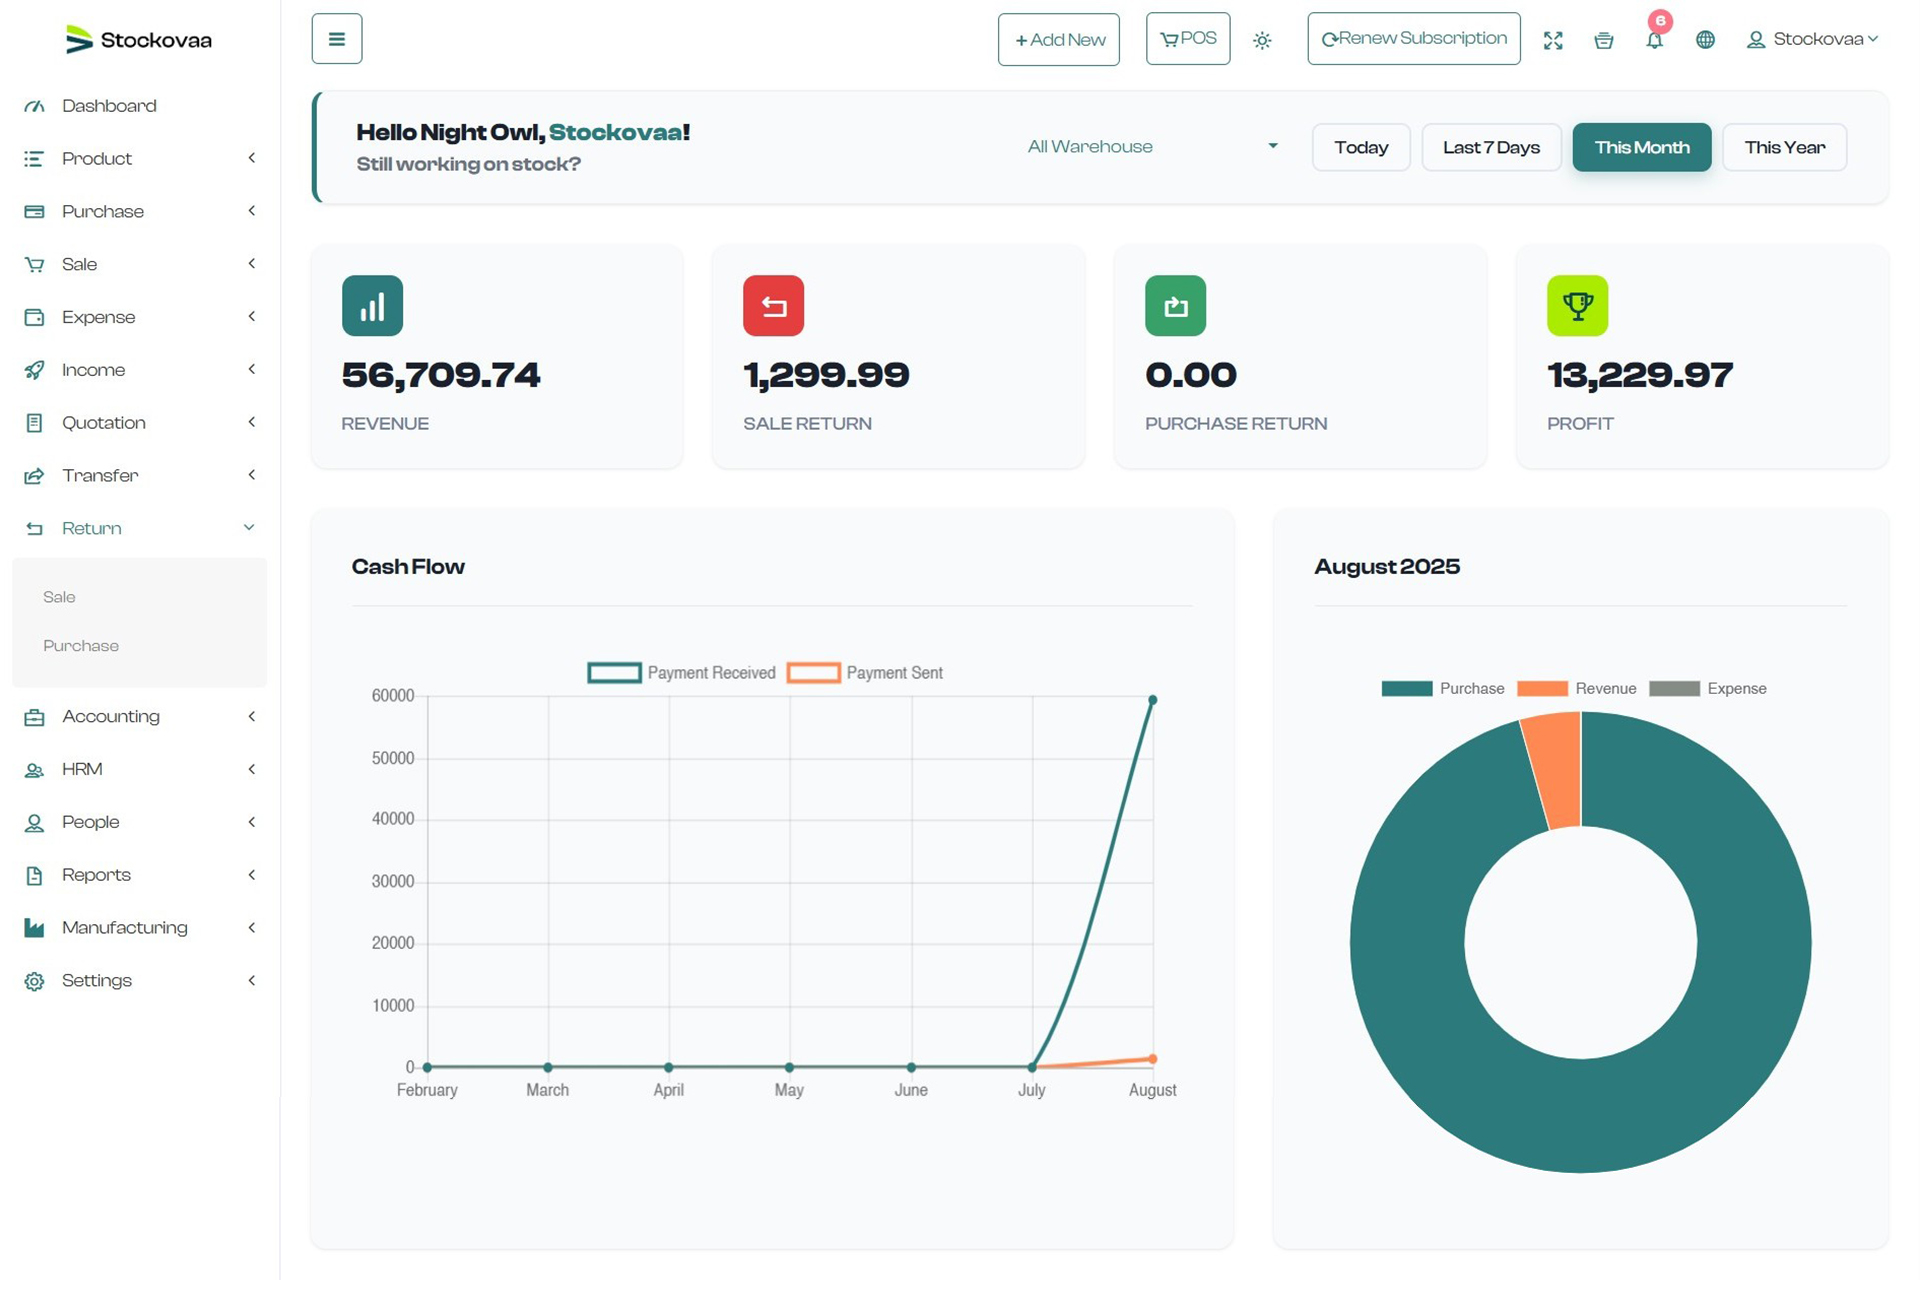This screenshot has height=1300, width=1920.
Task: Click Renew Subscription button
Action: point(1413,39)
